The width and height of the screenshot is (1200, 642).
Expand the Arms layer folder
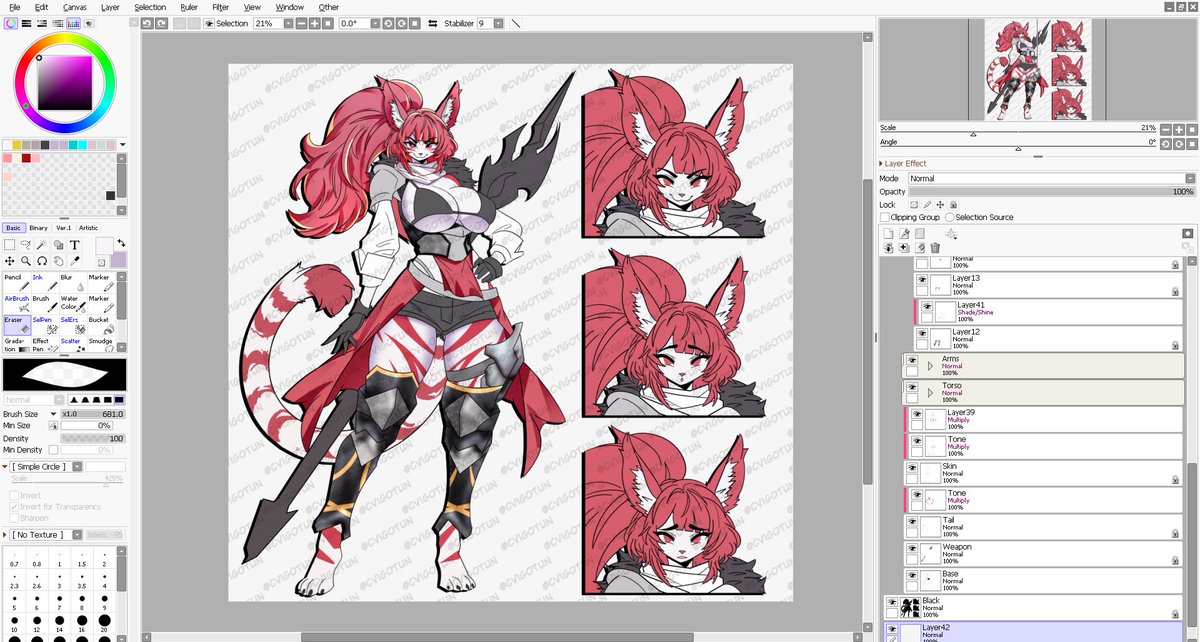931,366
